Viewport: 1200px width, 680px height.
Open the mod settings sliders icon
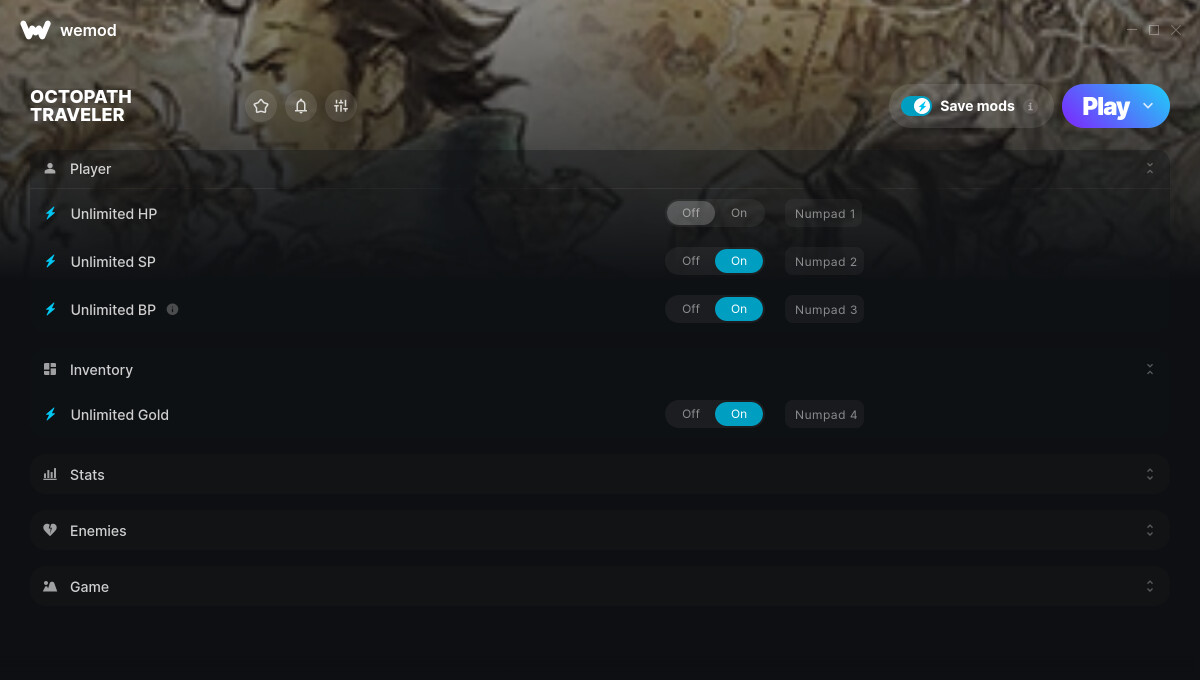[341, 106]
